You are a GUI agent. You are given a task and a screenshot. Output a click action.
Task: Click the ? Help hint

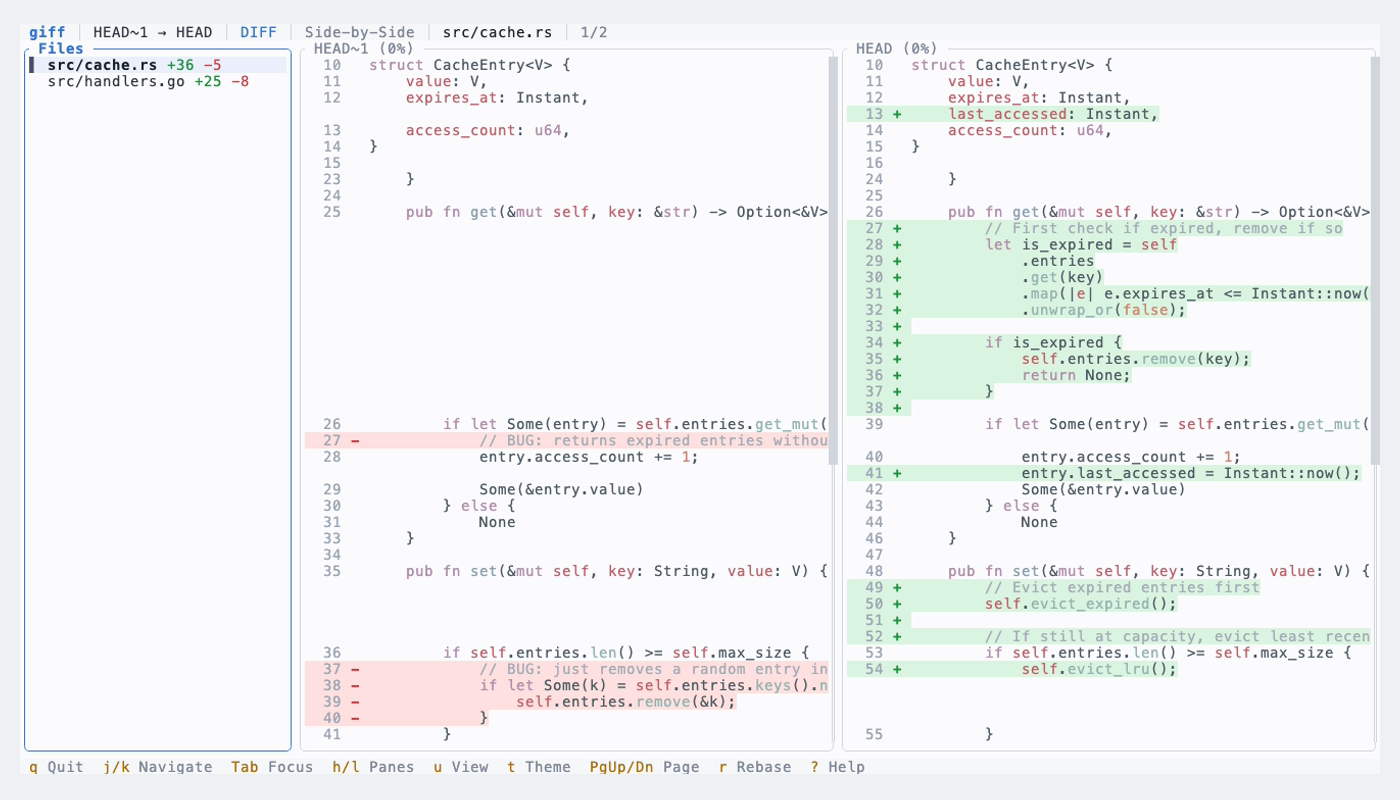pos(838,767)
